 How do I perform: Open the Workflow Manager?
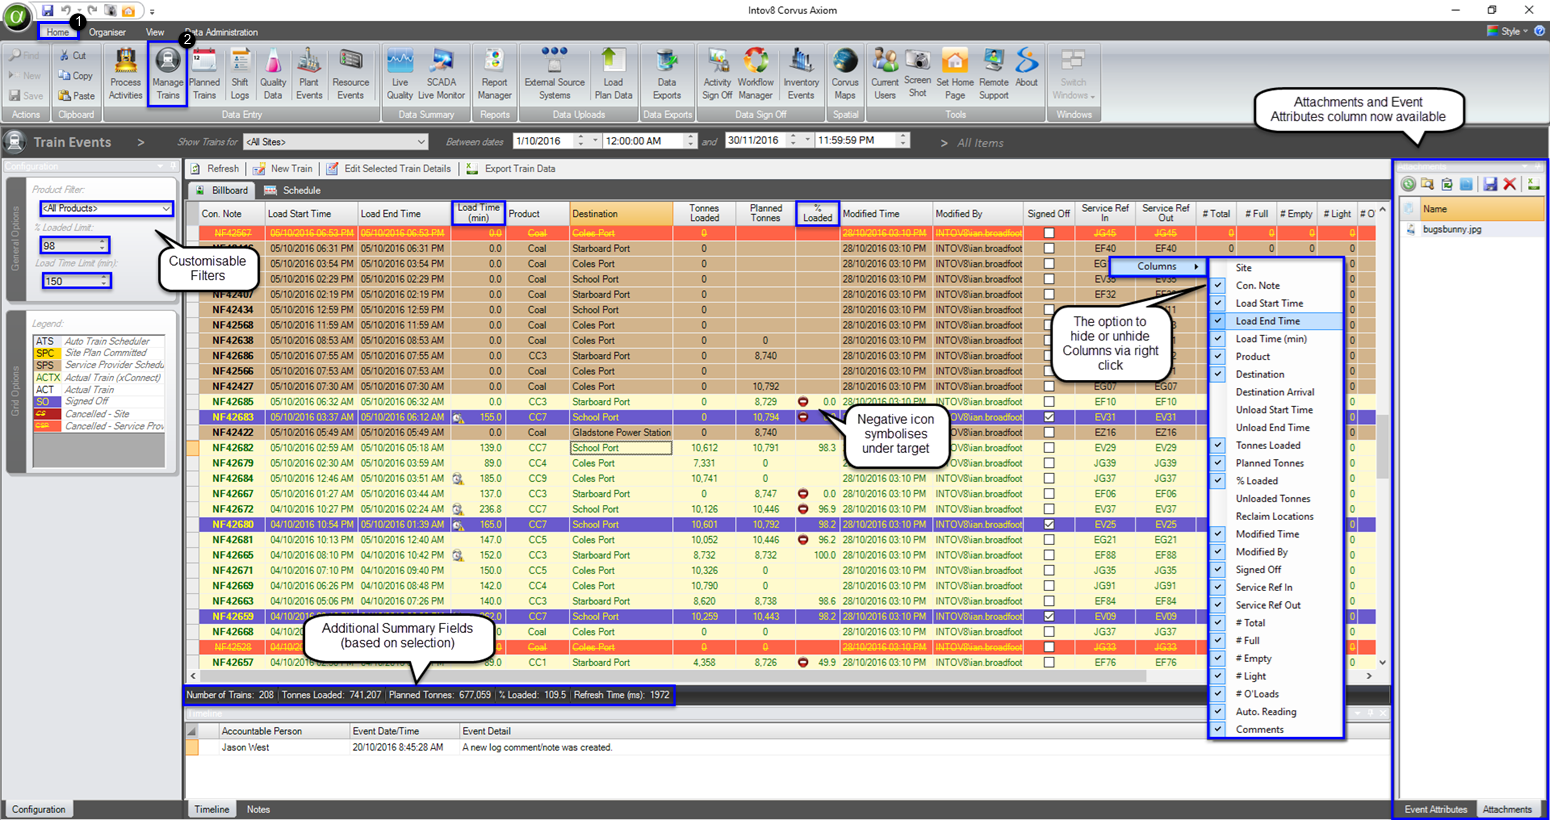pos(755,75)
